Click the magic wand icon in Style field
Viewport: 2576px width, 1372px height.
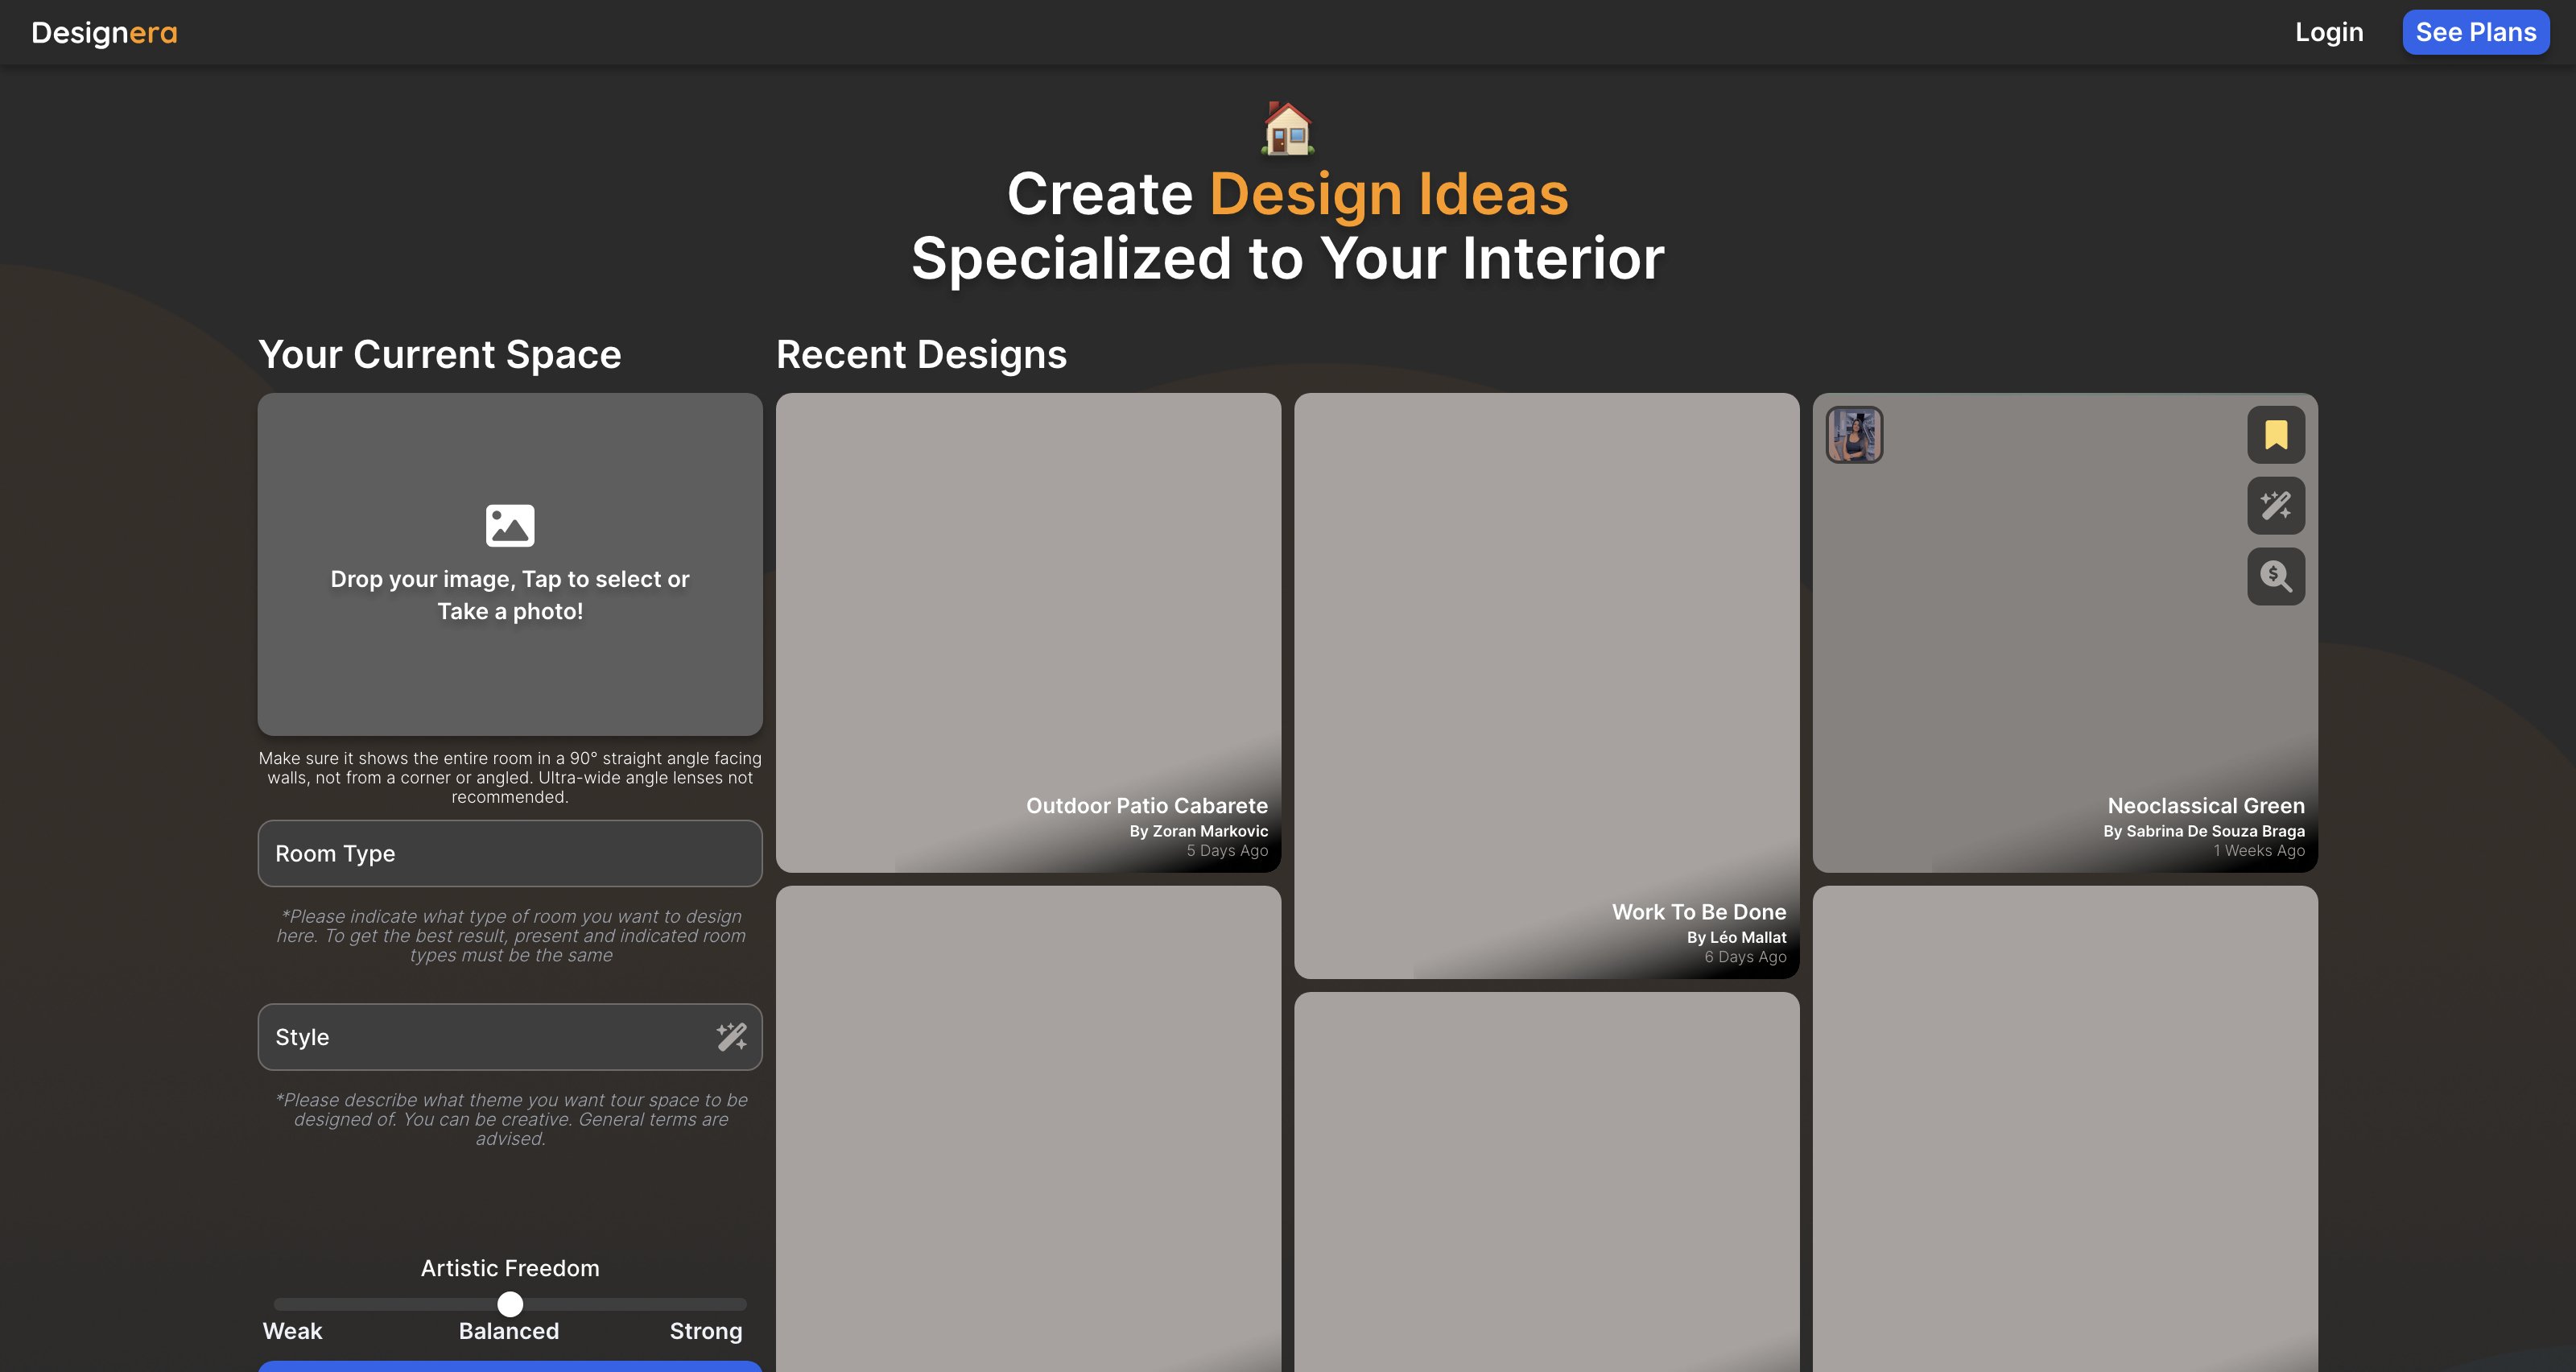731,1037
